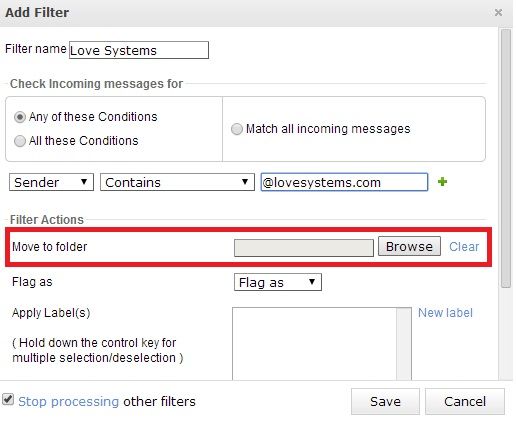
Task: Select Any of these Conditions radio
Action: point(20,117)
